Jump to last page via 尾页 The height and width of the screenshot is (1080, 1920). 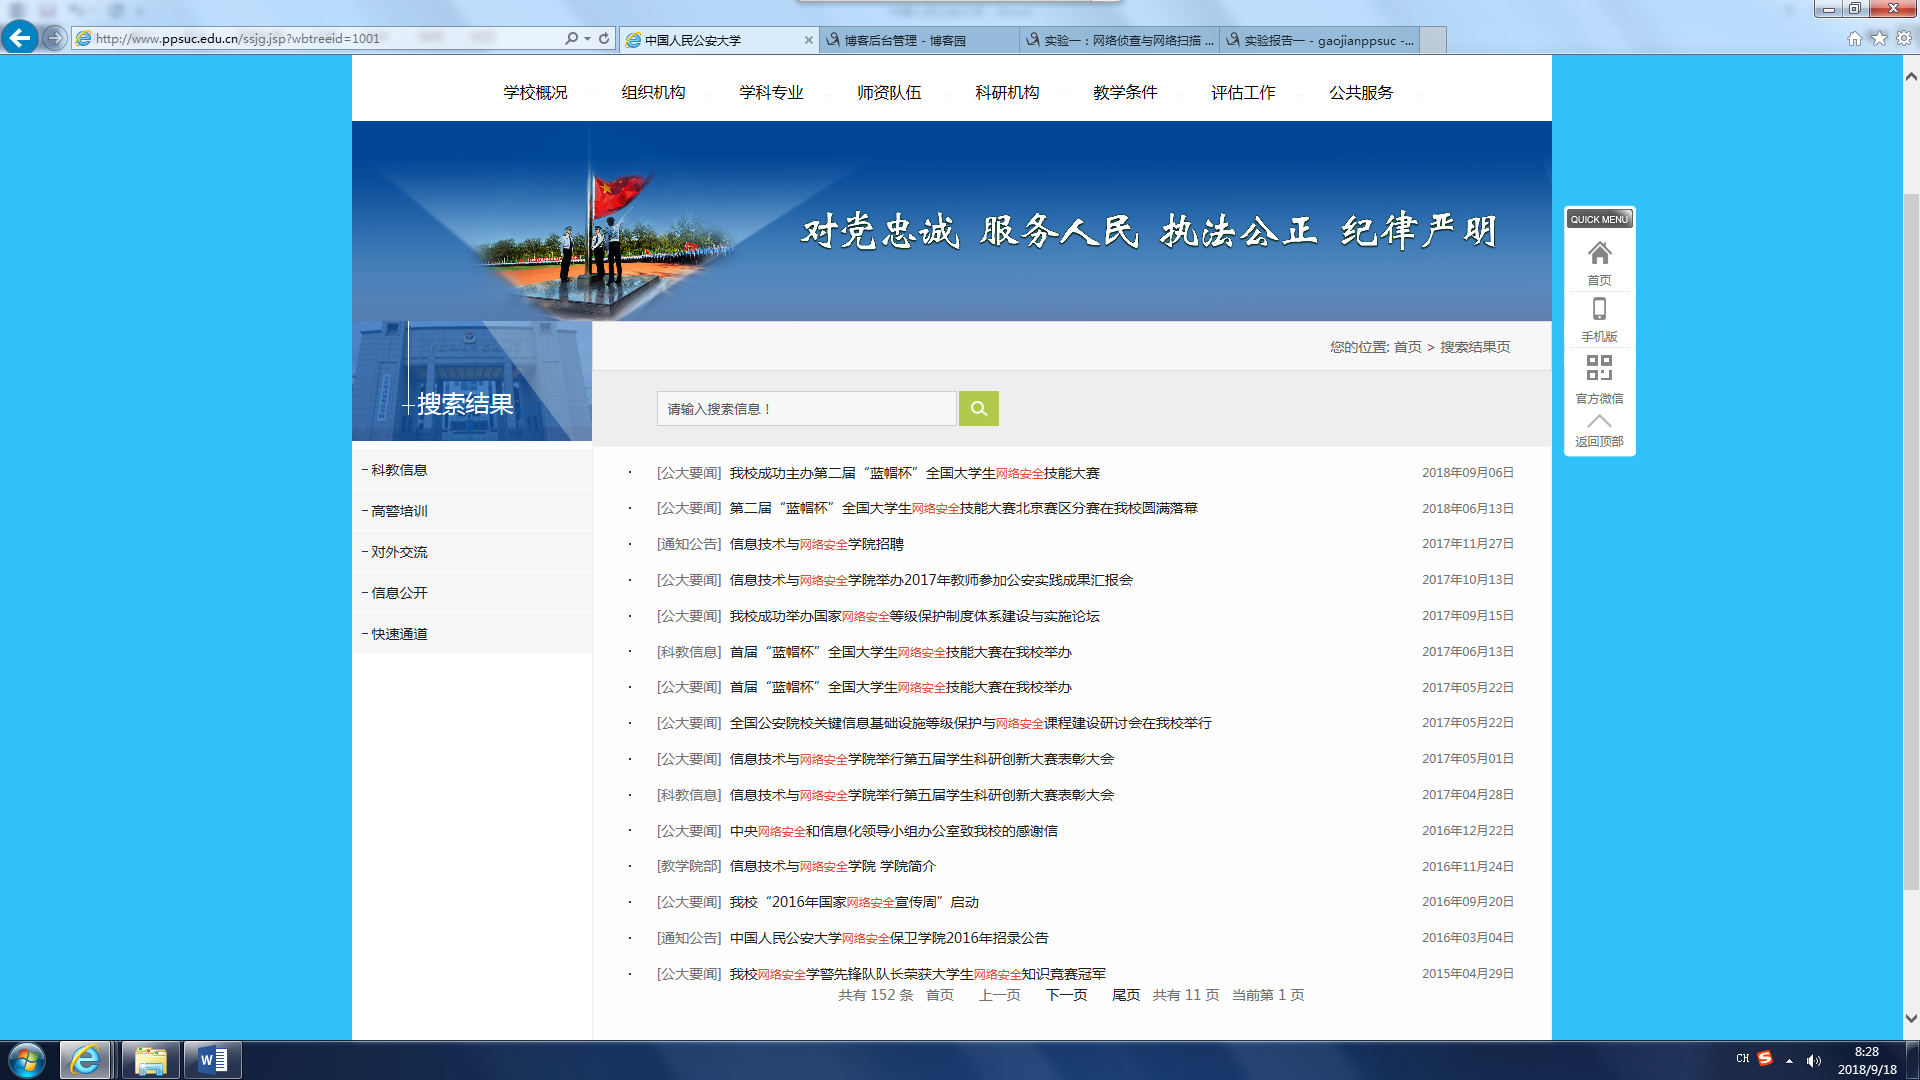coord(1126,995)
